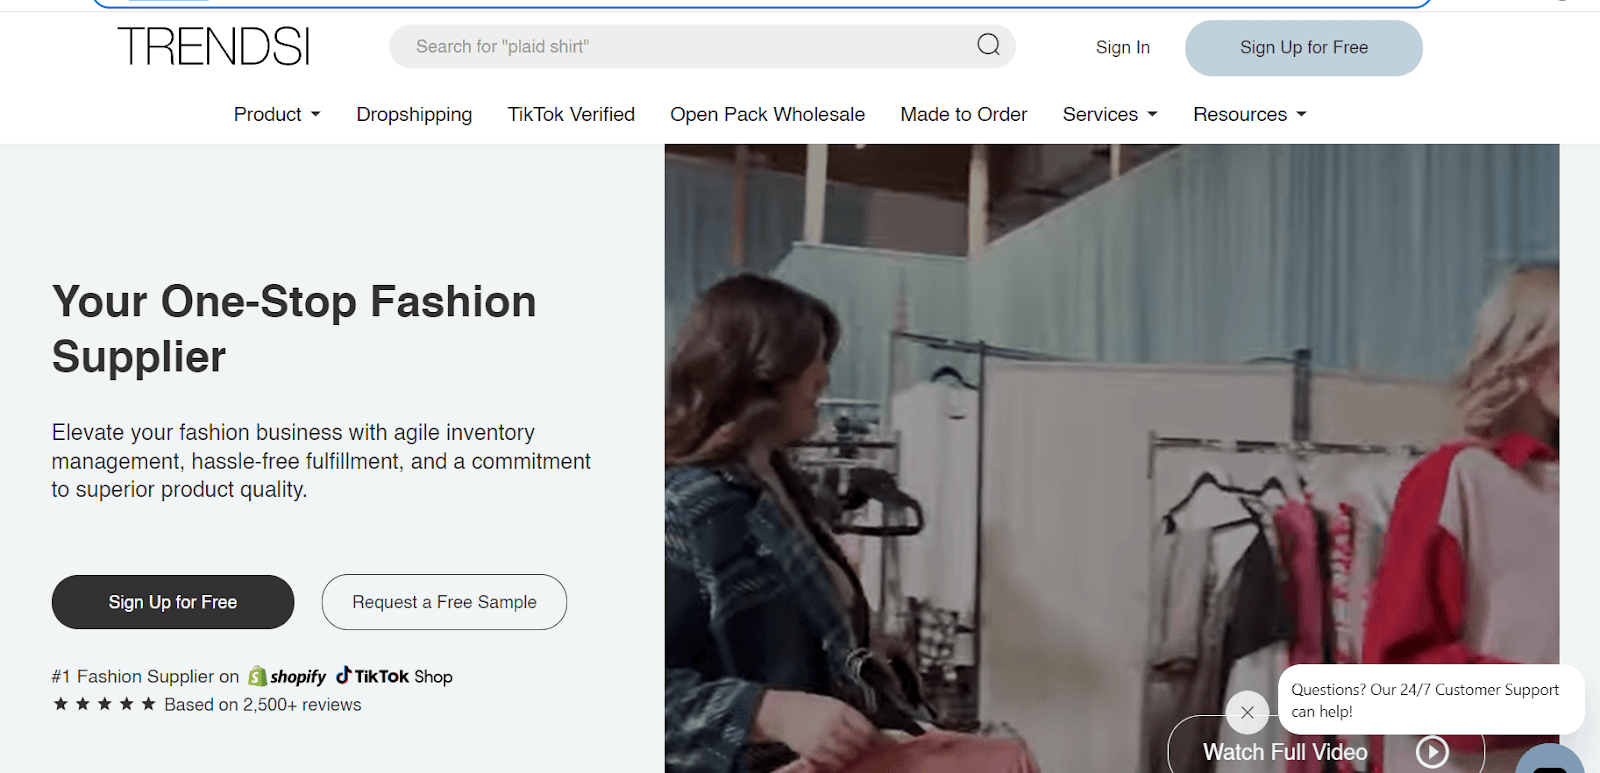Screen dimensions: 1600x773
Task: Open the TikTok Verified page
Action: (571, 115)
